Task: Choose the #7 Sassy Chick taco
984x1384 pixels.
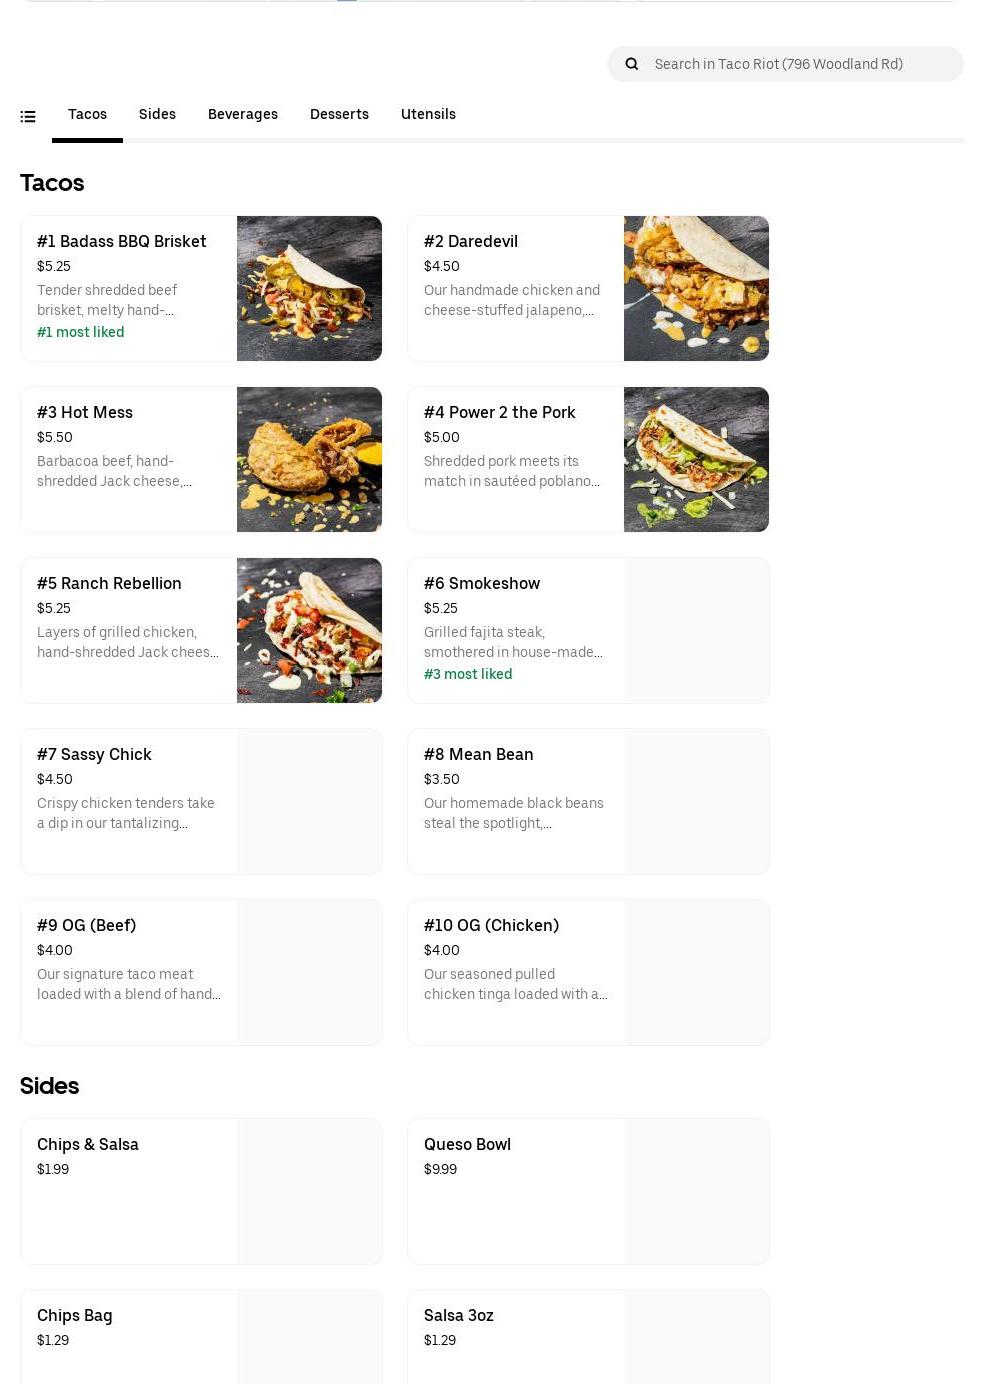Action: click(x=201, y=801)
